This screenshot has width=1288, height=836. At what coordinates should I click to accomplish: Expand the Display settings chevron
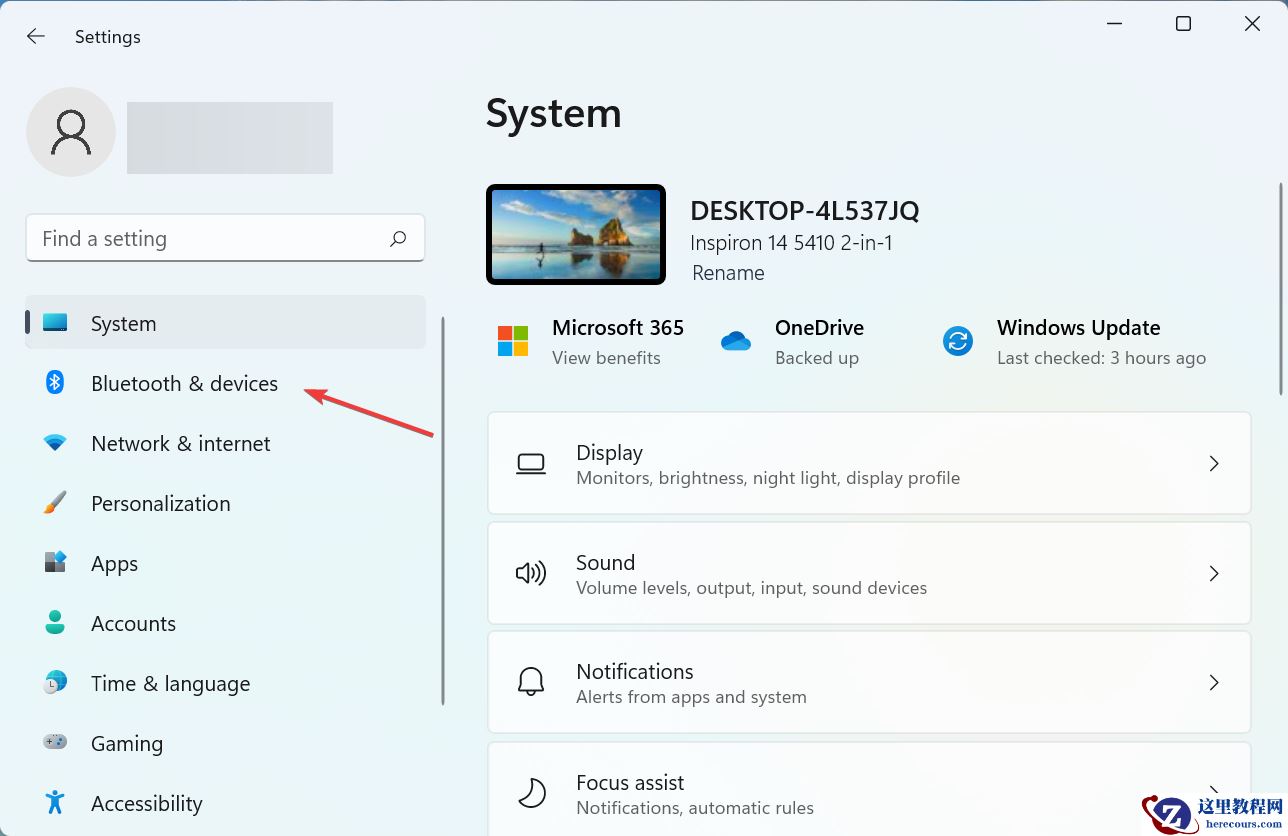pos(1213,463)
